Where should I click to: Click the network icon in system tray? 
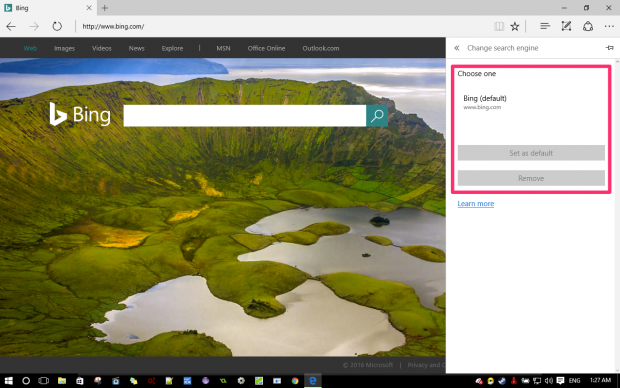[x=537, y=381]
